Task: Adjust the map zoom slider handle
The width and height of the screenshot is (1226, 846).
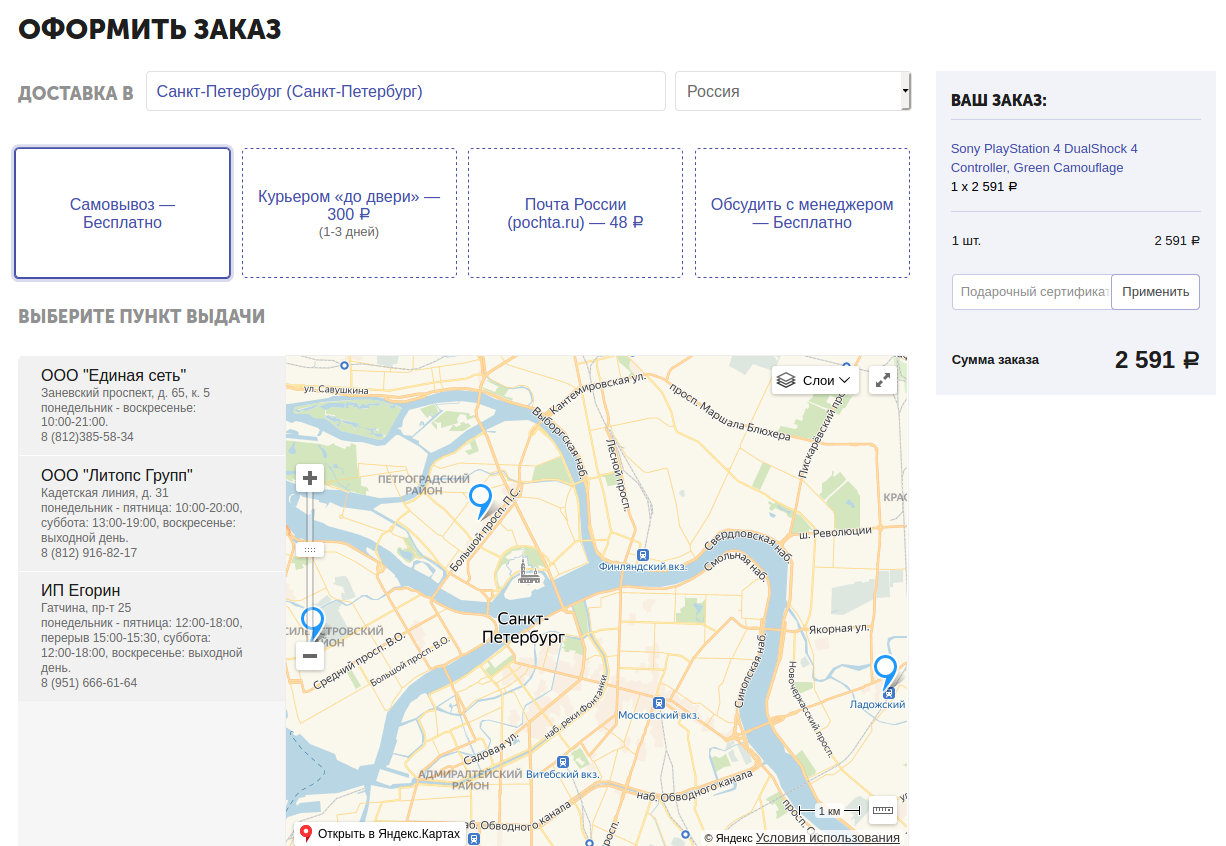Action: click(x=310, y=549)
